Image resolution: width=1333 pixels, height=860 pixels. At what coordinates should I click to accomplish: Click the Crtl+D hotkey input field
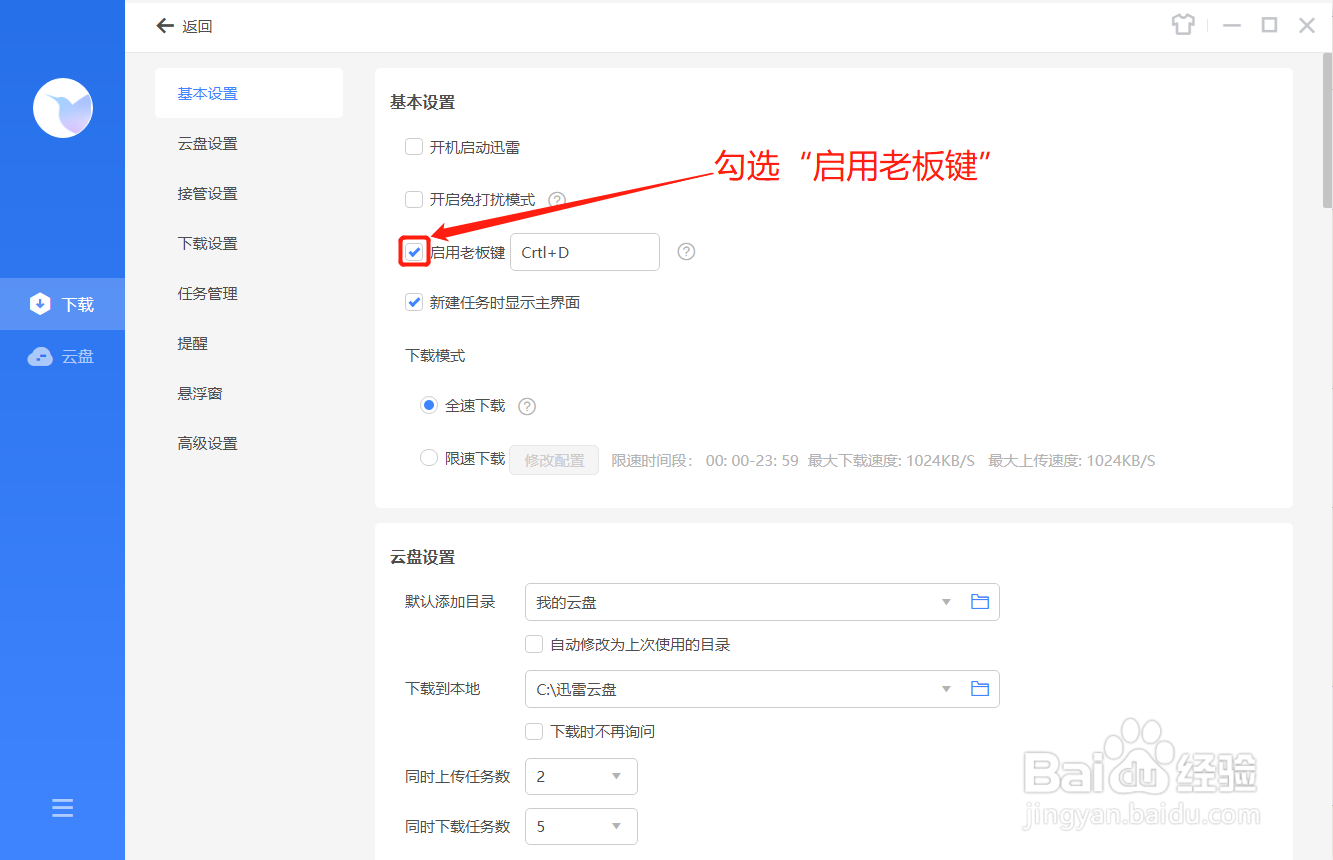click(585, 252)
